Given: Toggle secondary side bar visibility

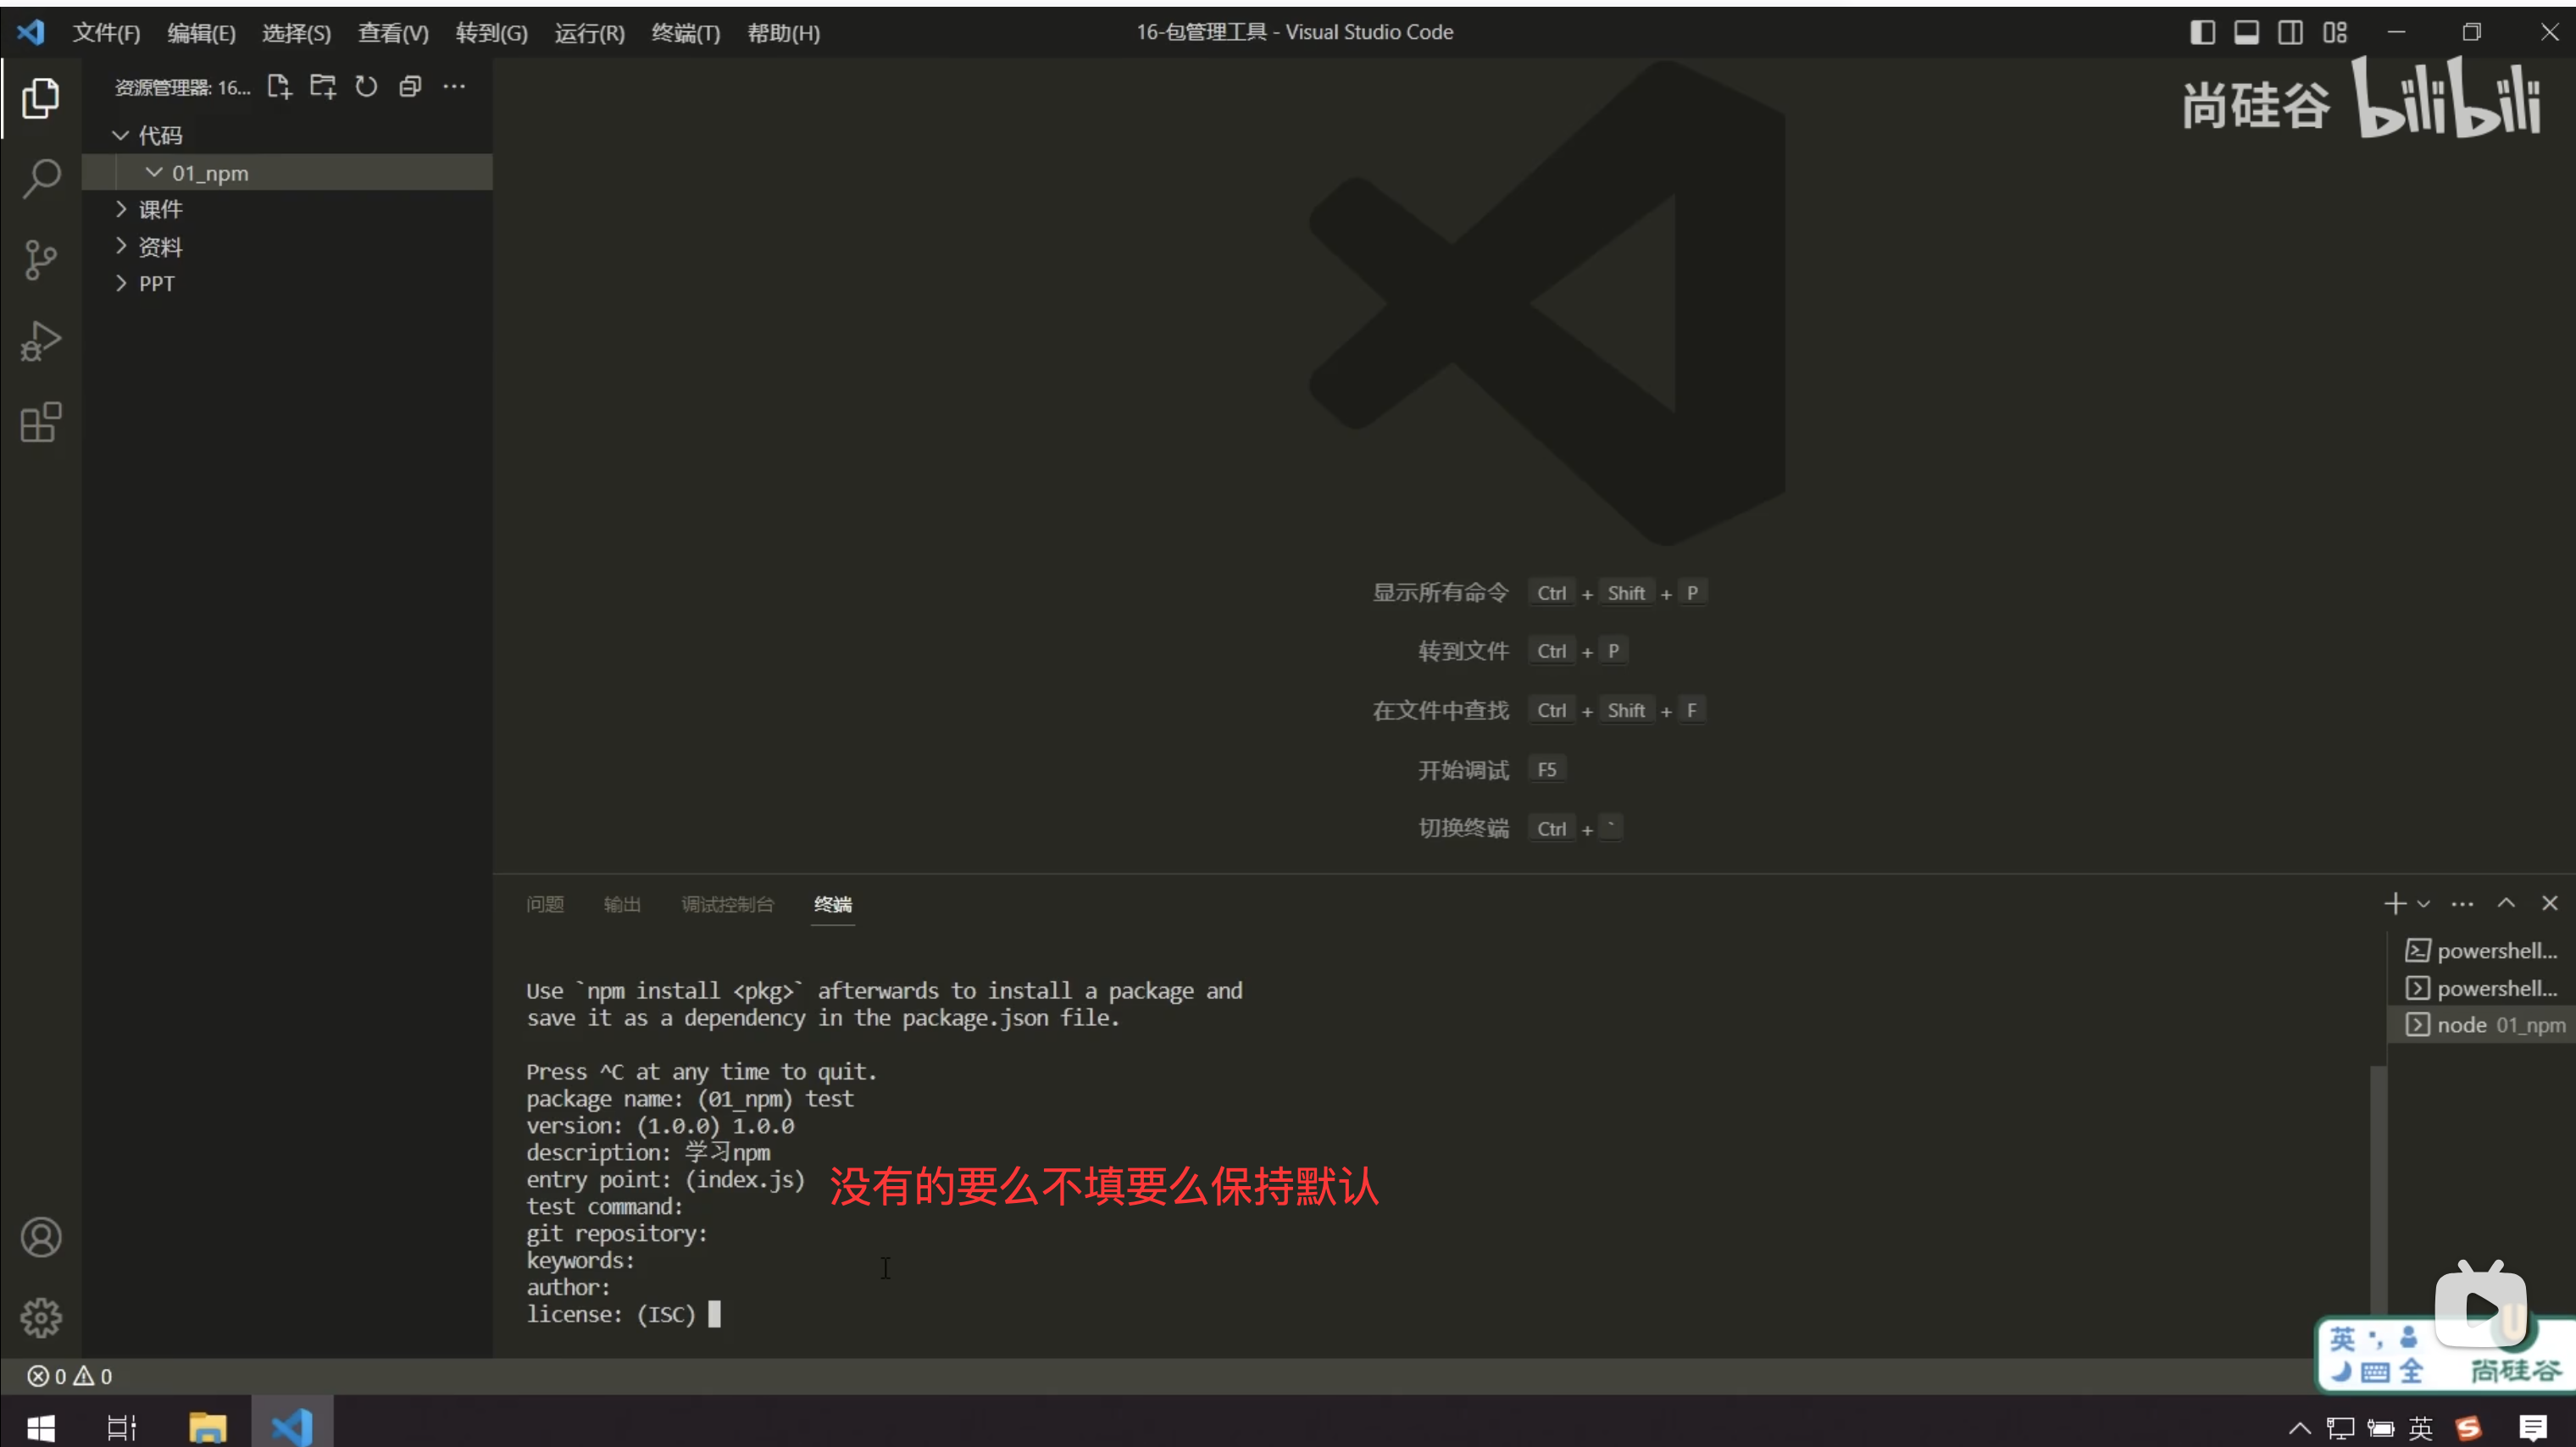Looking at the screenshot, I should [2290, 33].
